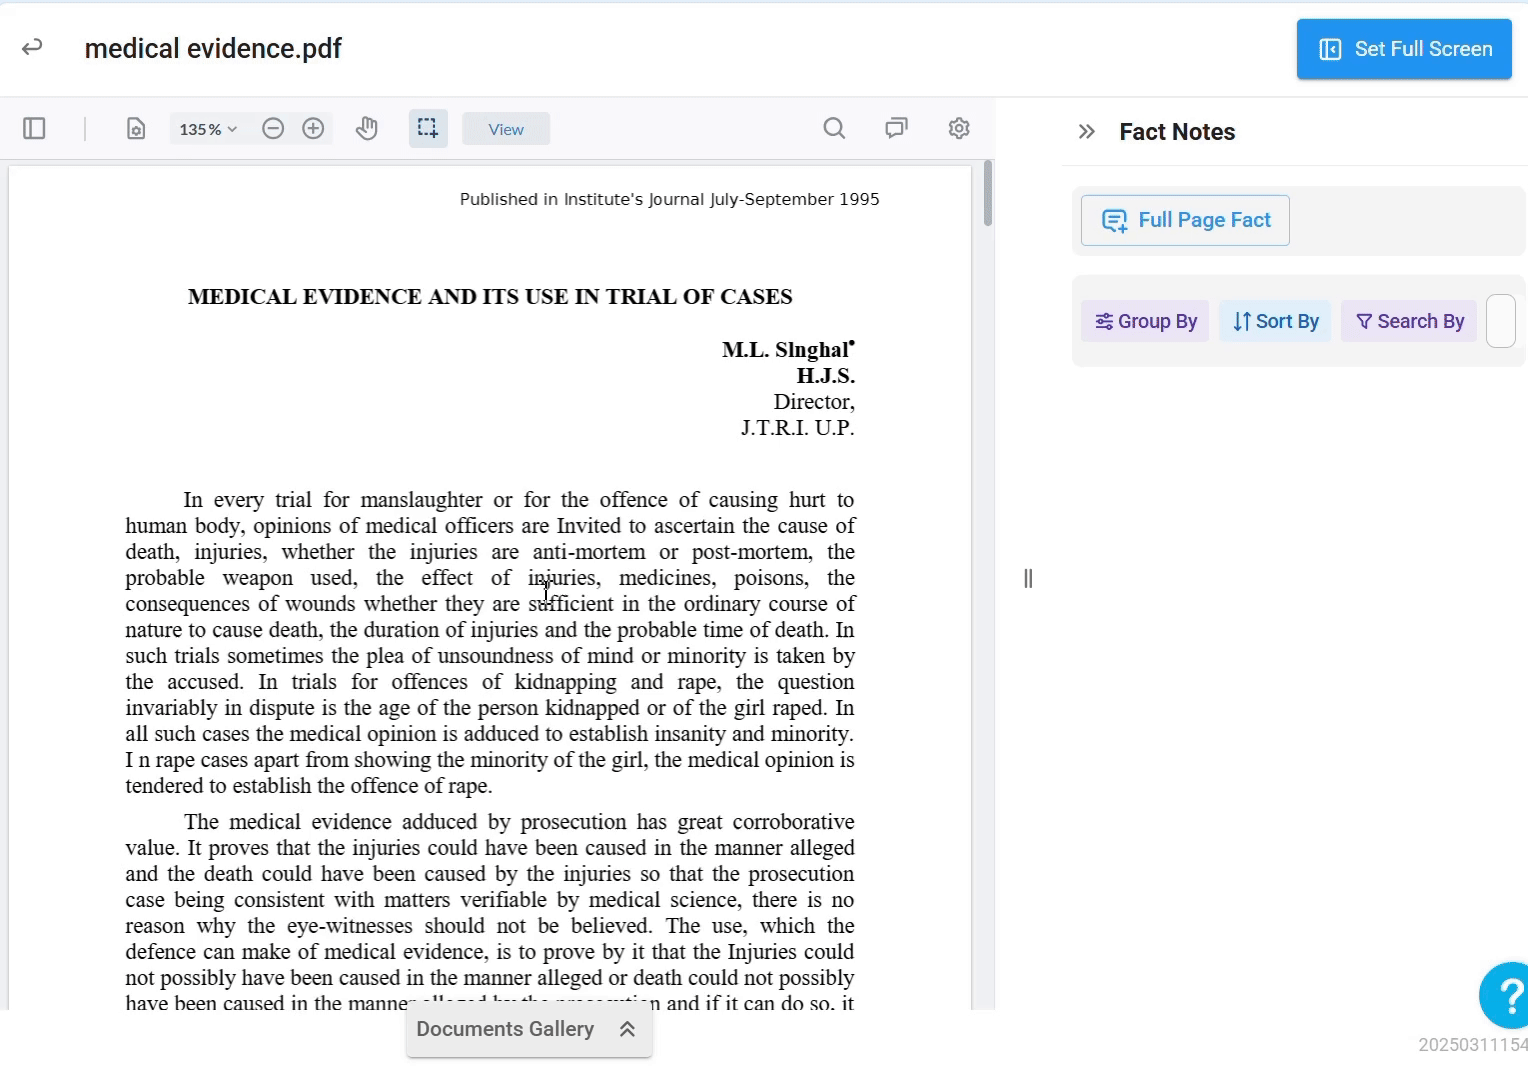Screen dimensions: 1528x1066
Task: Add a Full Page Fact
Action: (x=1185, y=220)
